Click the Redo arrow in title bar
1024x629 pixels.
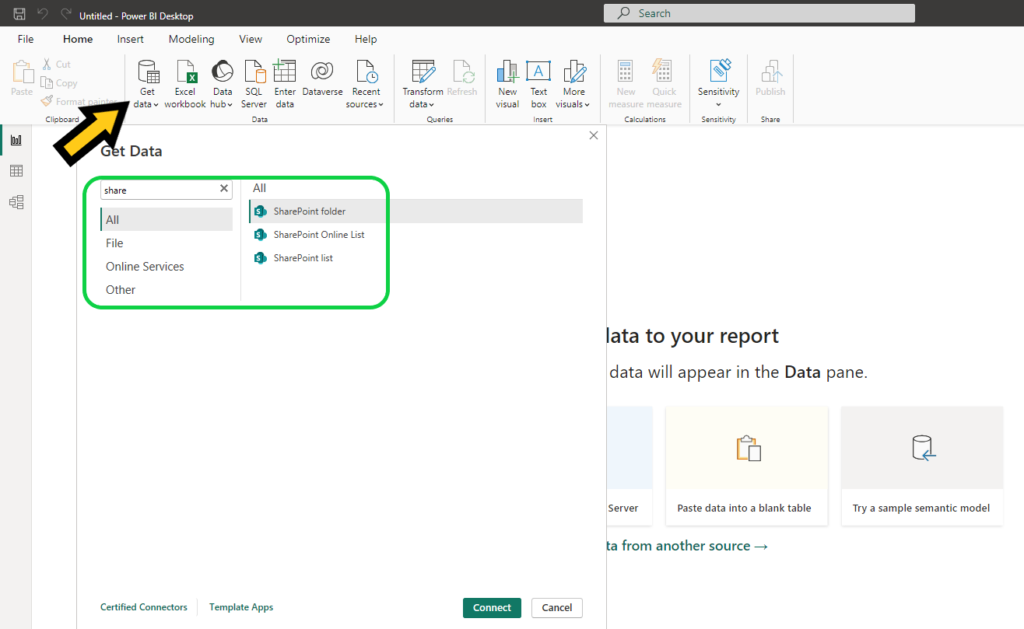(x=65, y=14)
